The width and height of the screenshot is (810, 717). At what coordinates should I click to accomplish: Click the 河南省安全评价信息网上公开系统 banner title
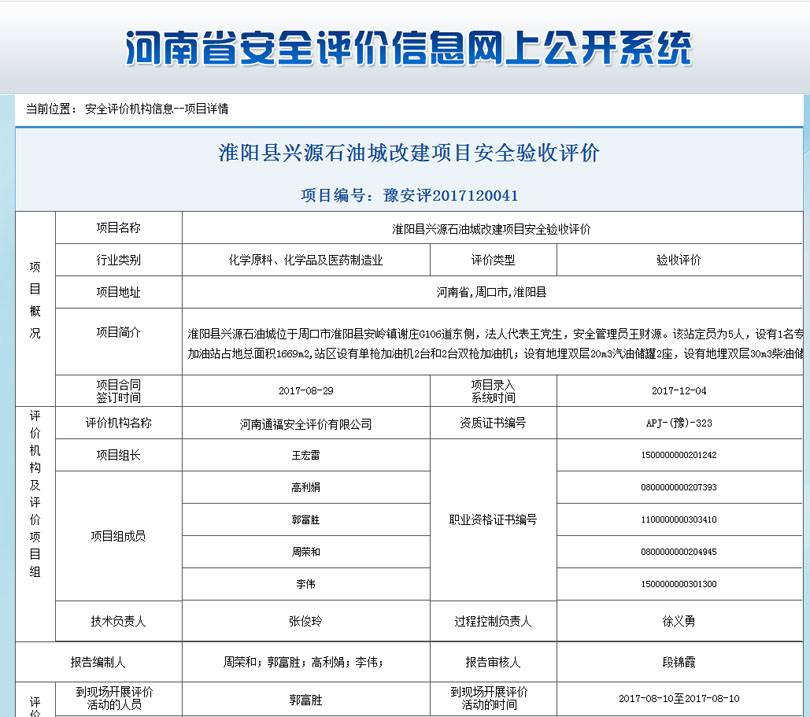(x=408, y=48)
